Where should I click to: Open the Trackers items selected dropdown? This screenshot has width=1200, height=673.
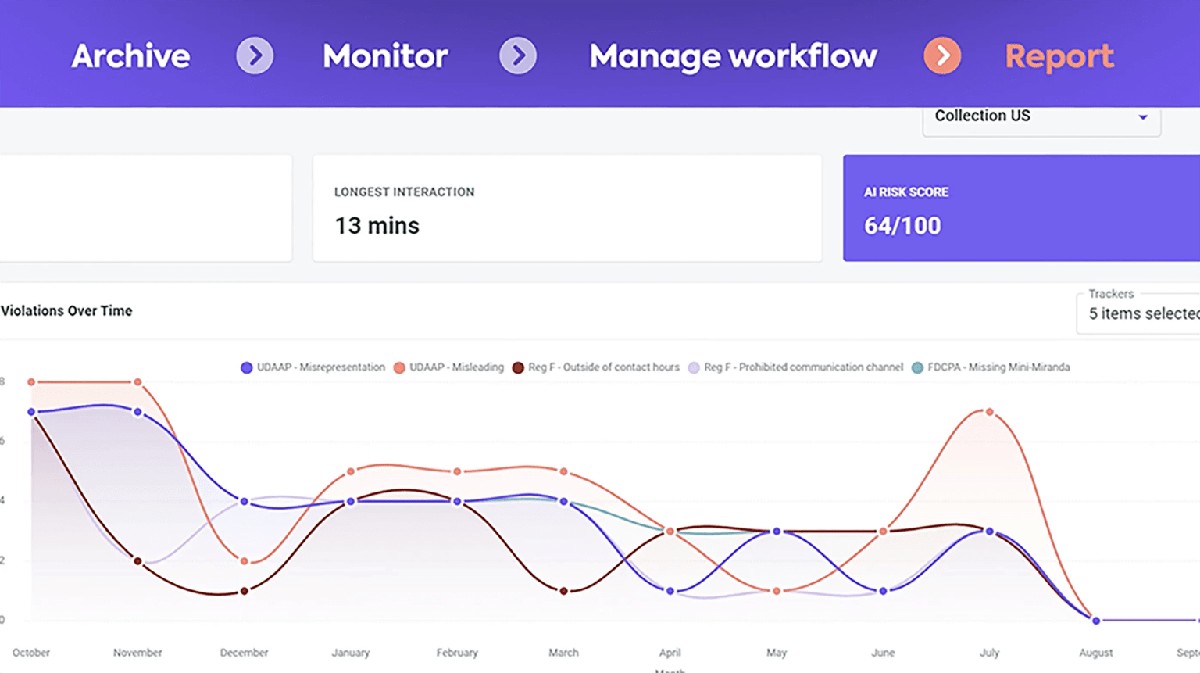click(x=1138, y=312)
